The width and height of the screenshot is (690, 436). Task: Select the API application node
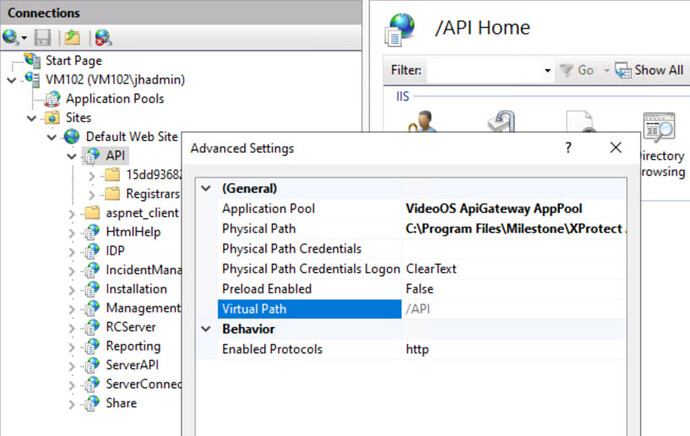click(115, 155)
